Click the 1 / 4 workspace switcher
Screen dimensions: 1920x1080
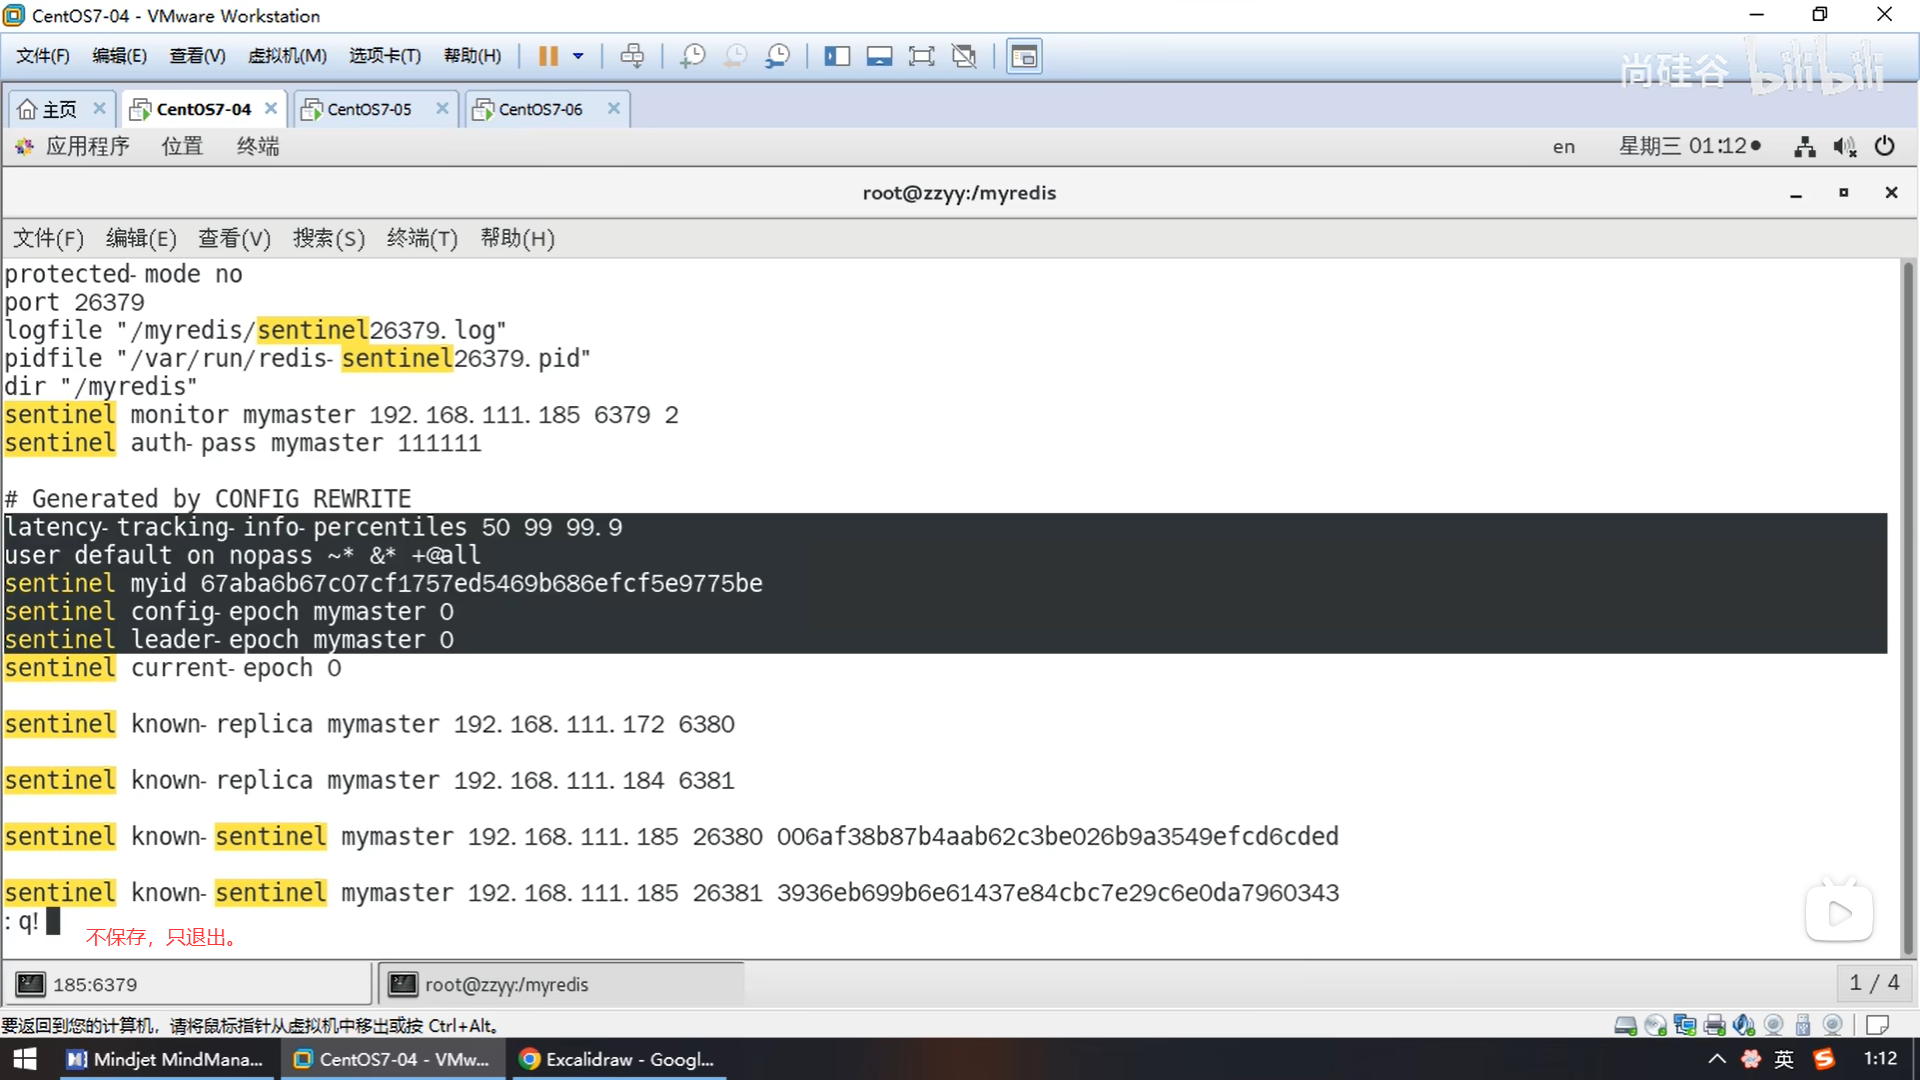(1873, 983)
